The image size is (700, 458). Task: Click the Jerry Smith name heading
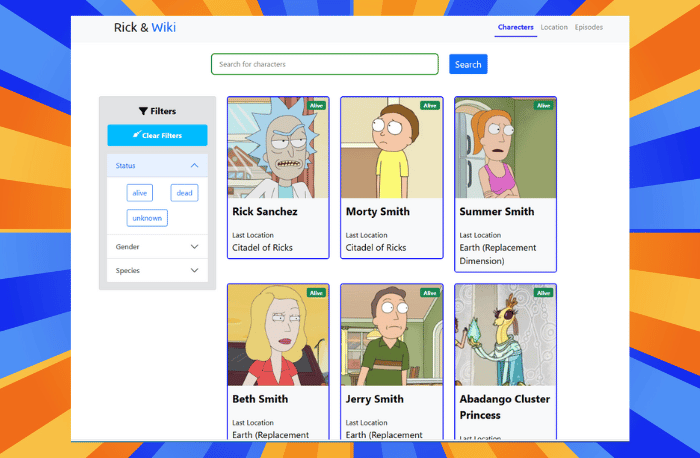coord(375,399)
